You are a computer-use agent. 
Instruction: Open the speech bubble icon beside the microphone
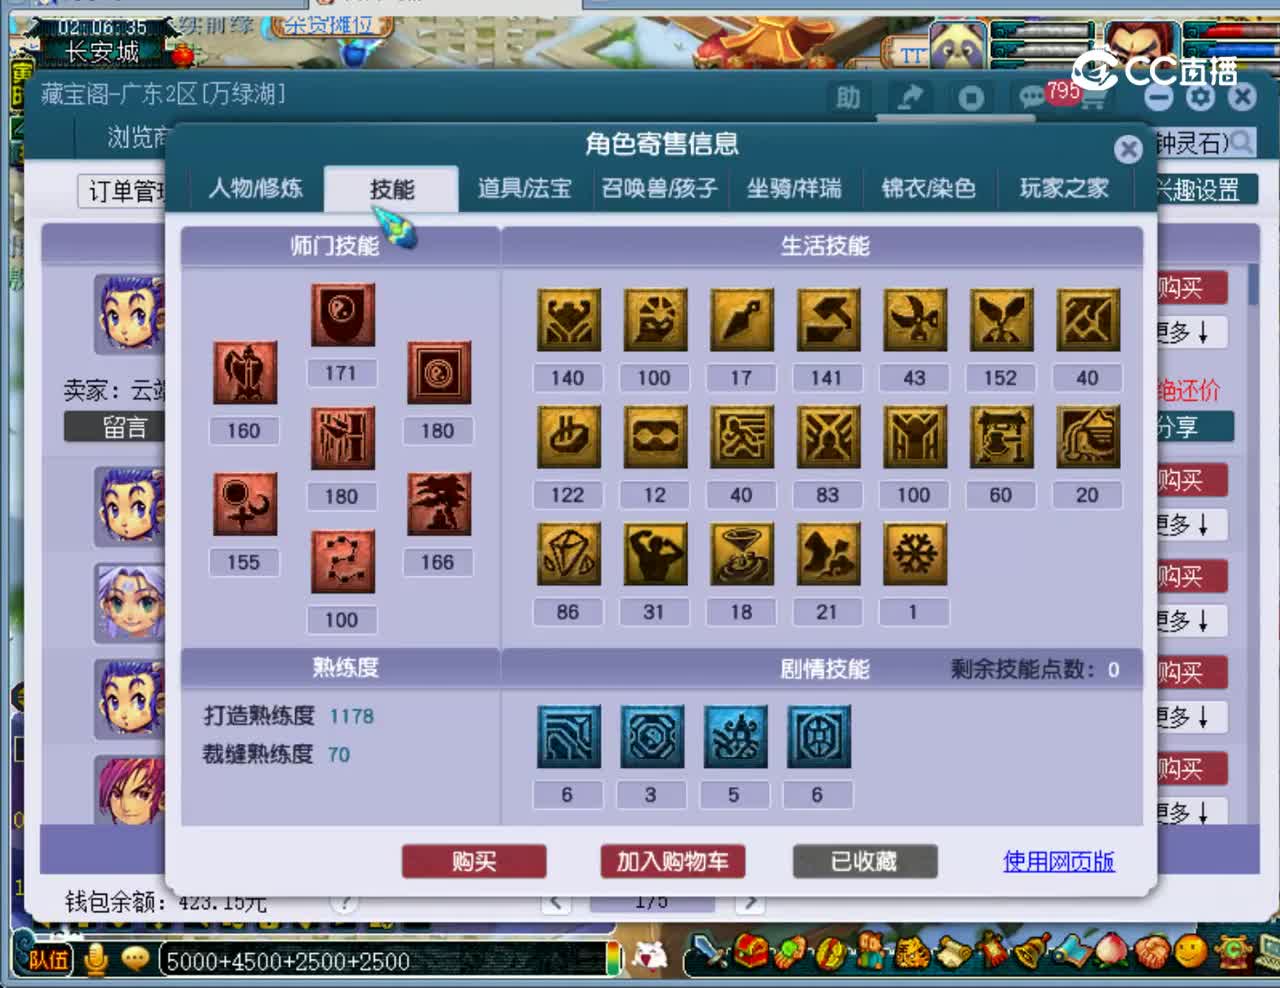pyautogui.click(x=134, y=960)
